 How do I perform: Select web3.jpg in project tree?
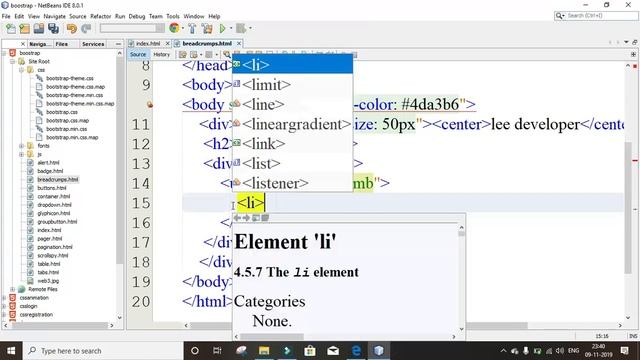click(48, 281)
